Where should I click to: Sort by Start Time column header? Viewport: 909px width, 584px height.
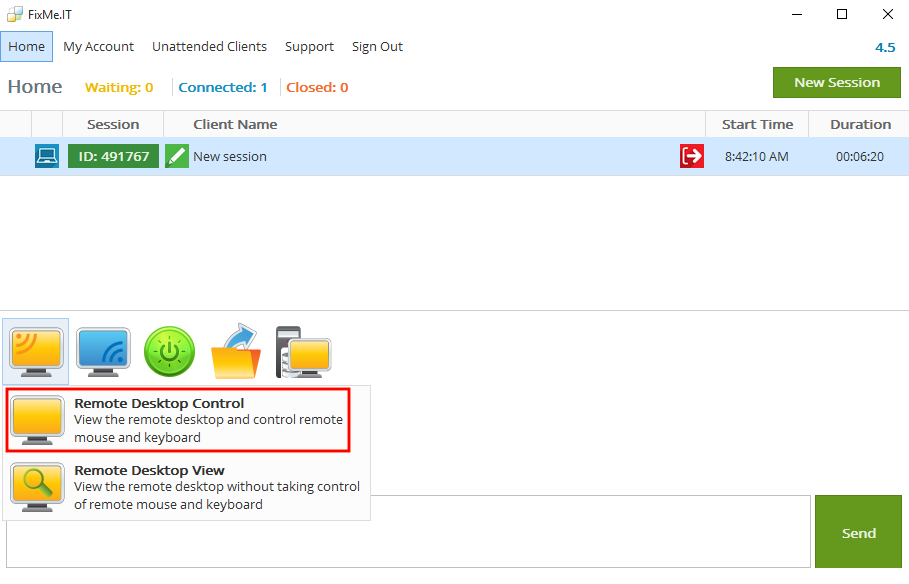[757, 124]
